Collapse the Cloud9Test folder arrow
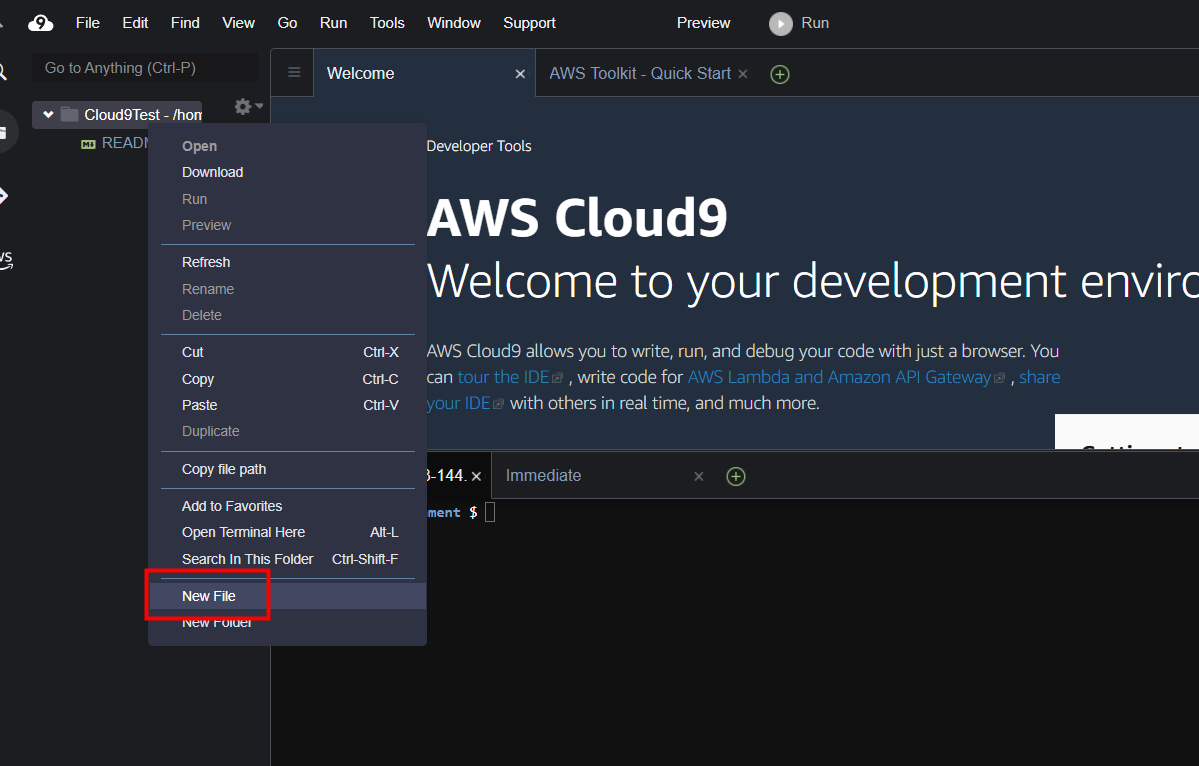The height and width of the screenshot is (766, 1199). [48, 115]
